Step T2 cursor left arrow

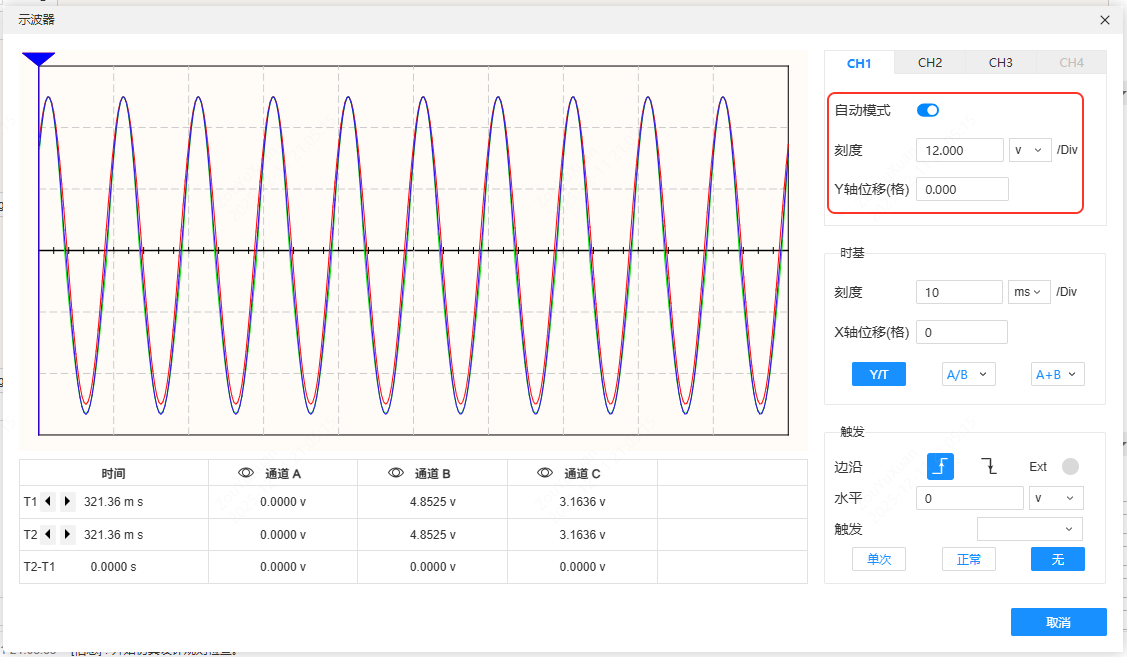click(48, 535)
